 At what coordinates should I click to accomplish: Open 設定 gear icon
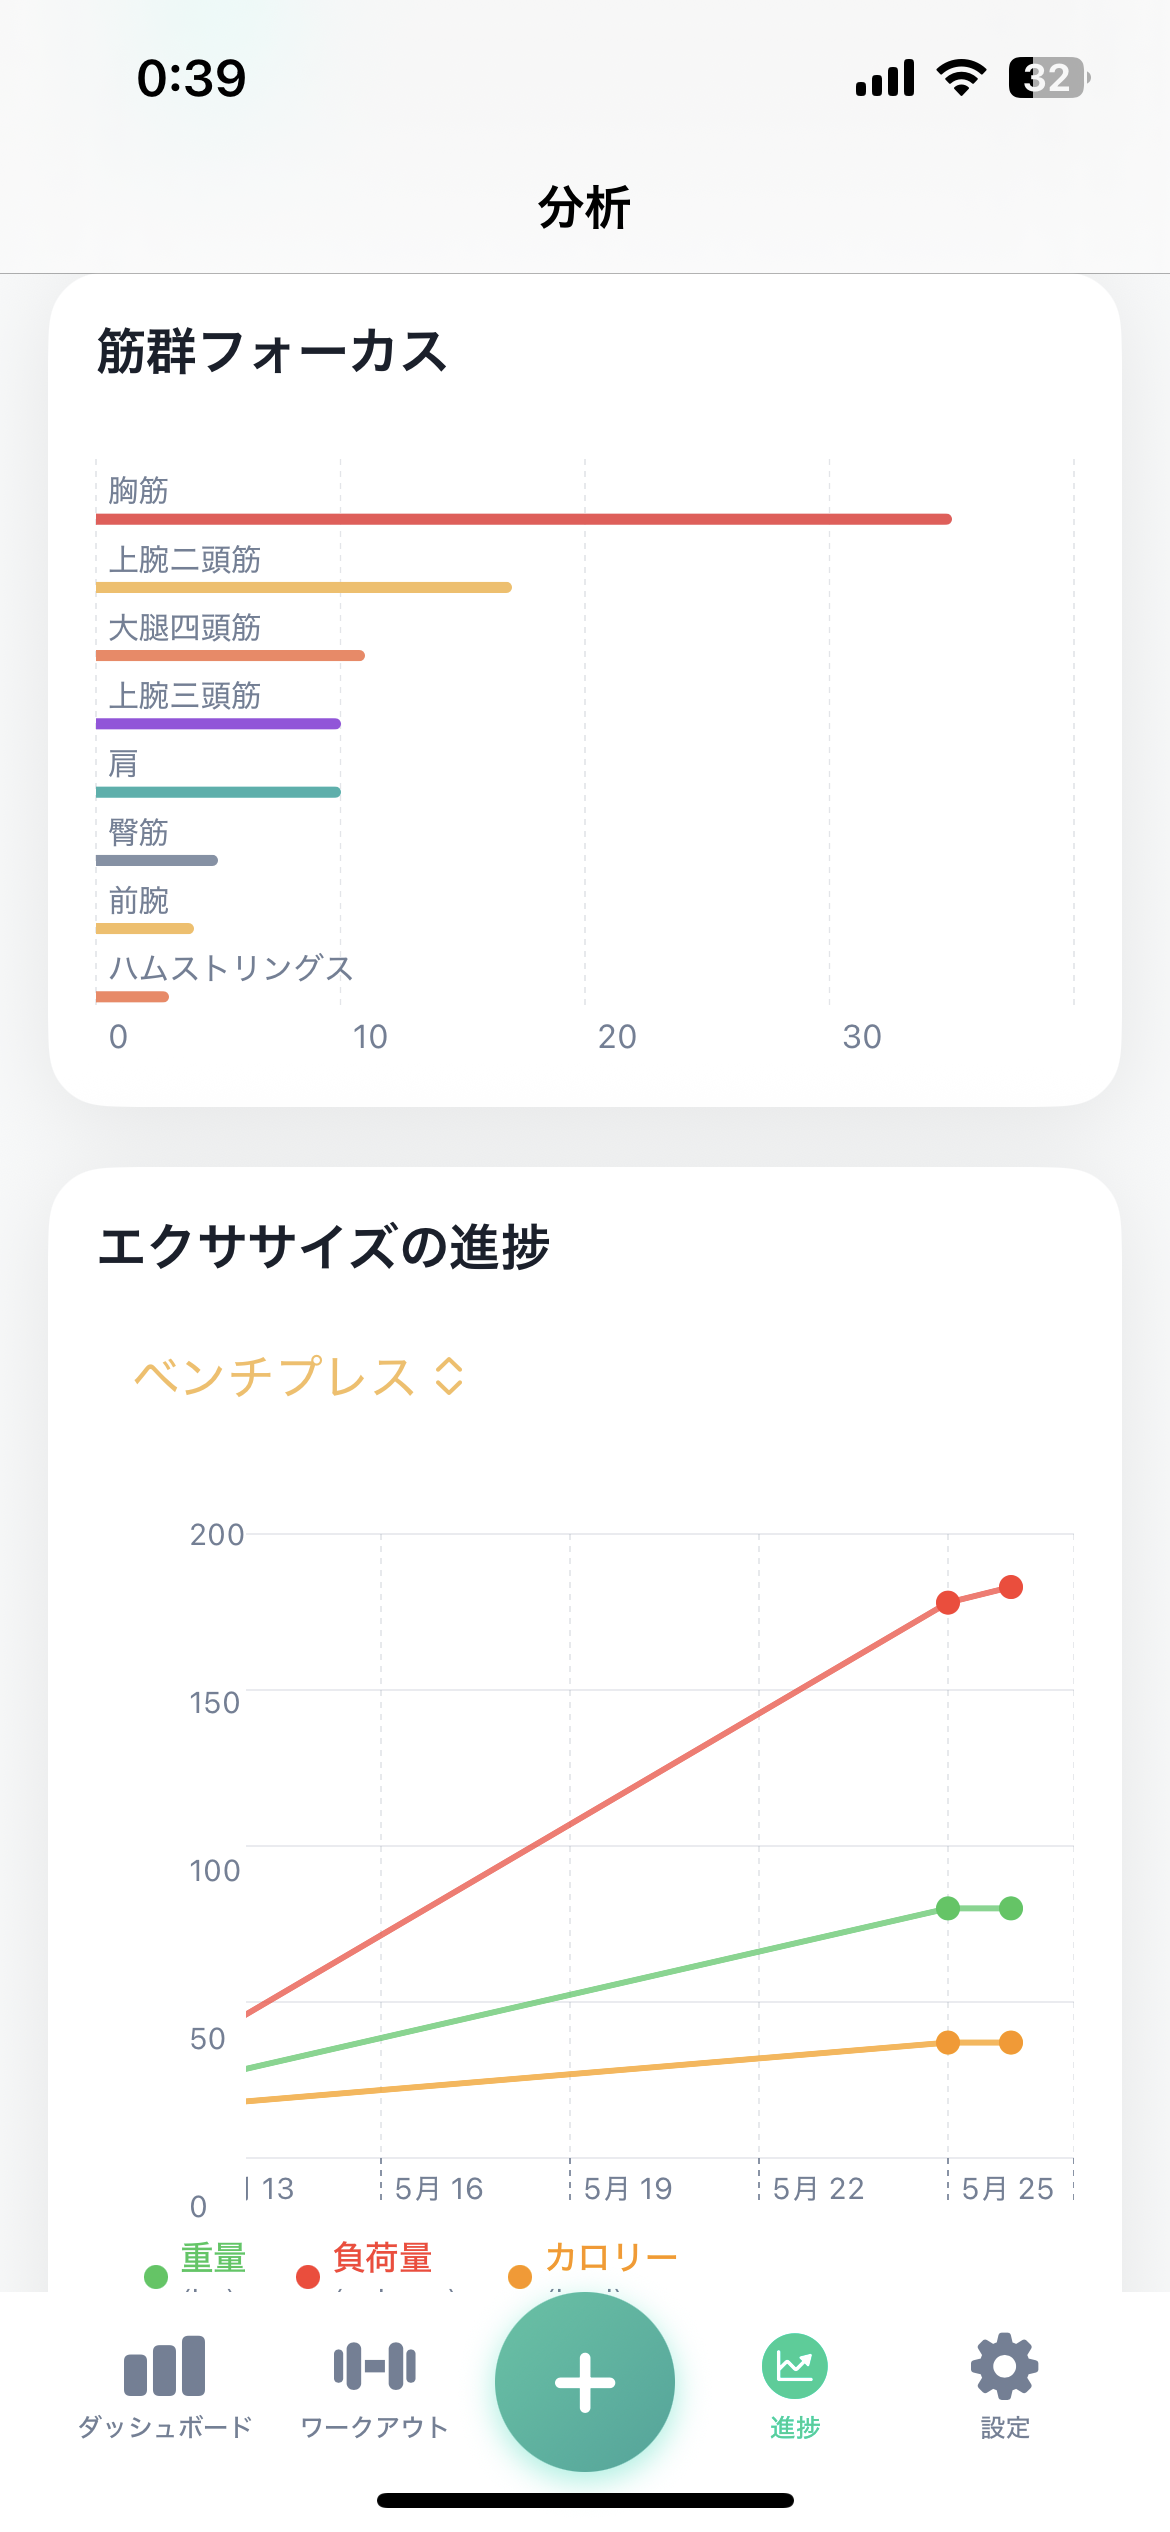coord(1004,2367)
